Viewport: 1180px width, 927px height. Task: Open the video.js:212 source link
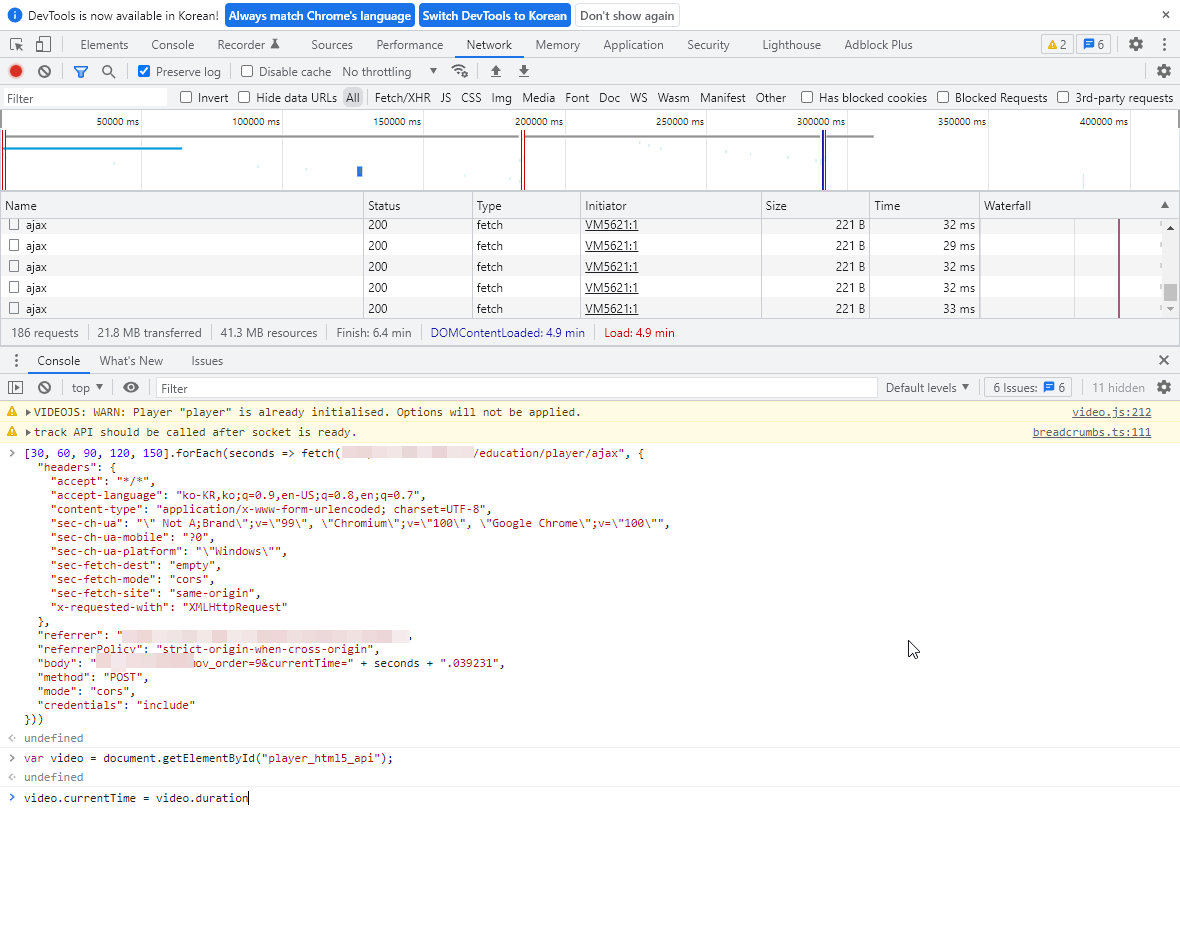[x=1111, y=412]
